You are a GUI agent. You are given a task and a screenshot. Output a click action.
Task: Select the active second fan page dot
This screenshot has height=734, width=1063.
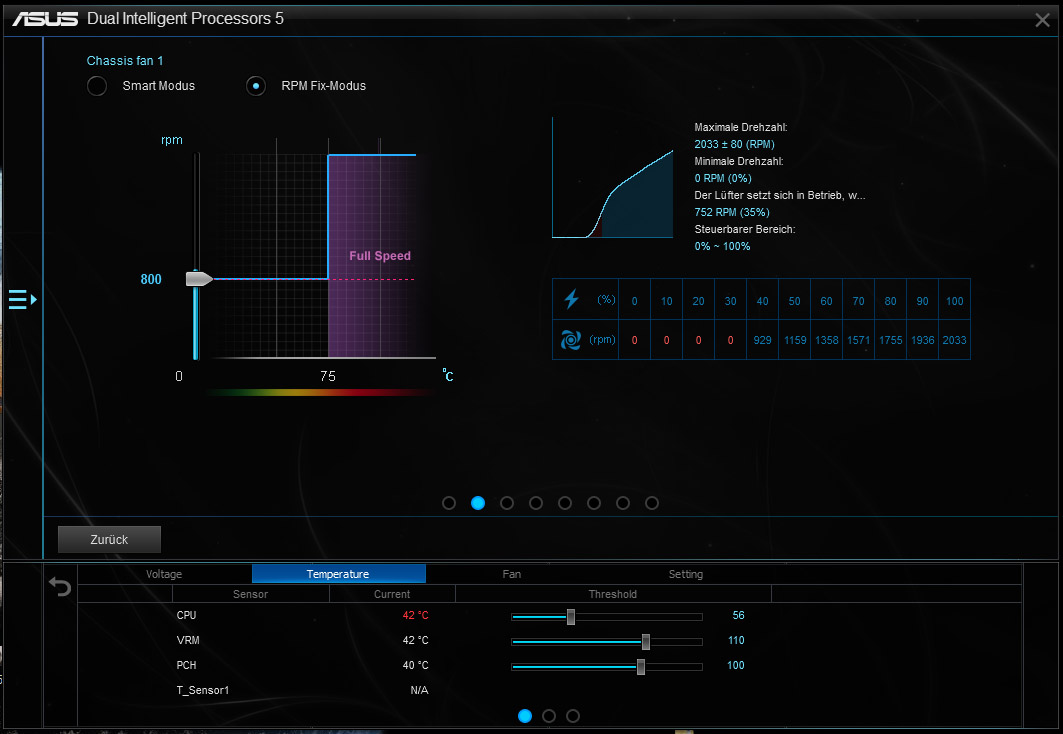478,503
